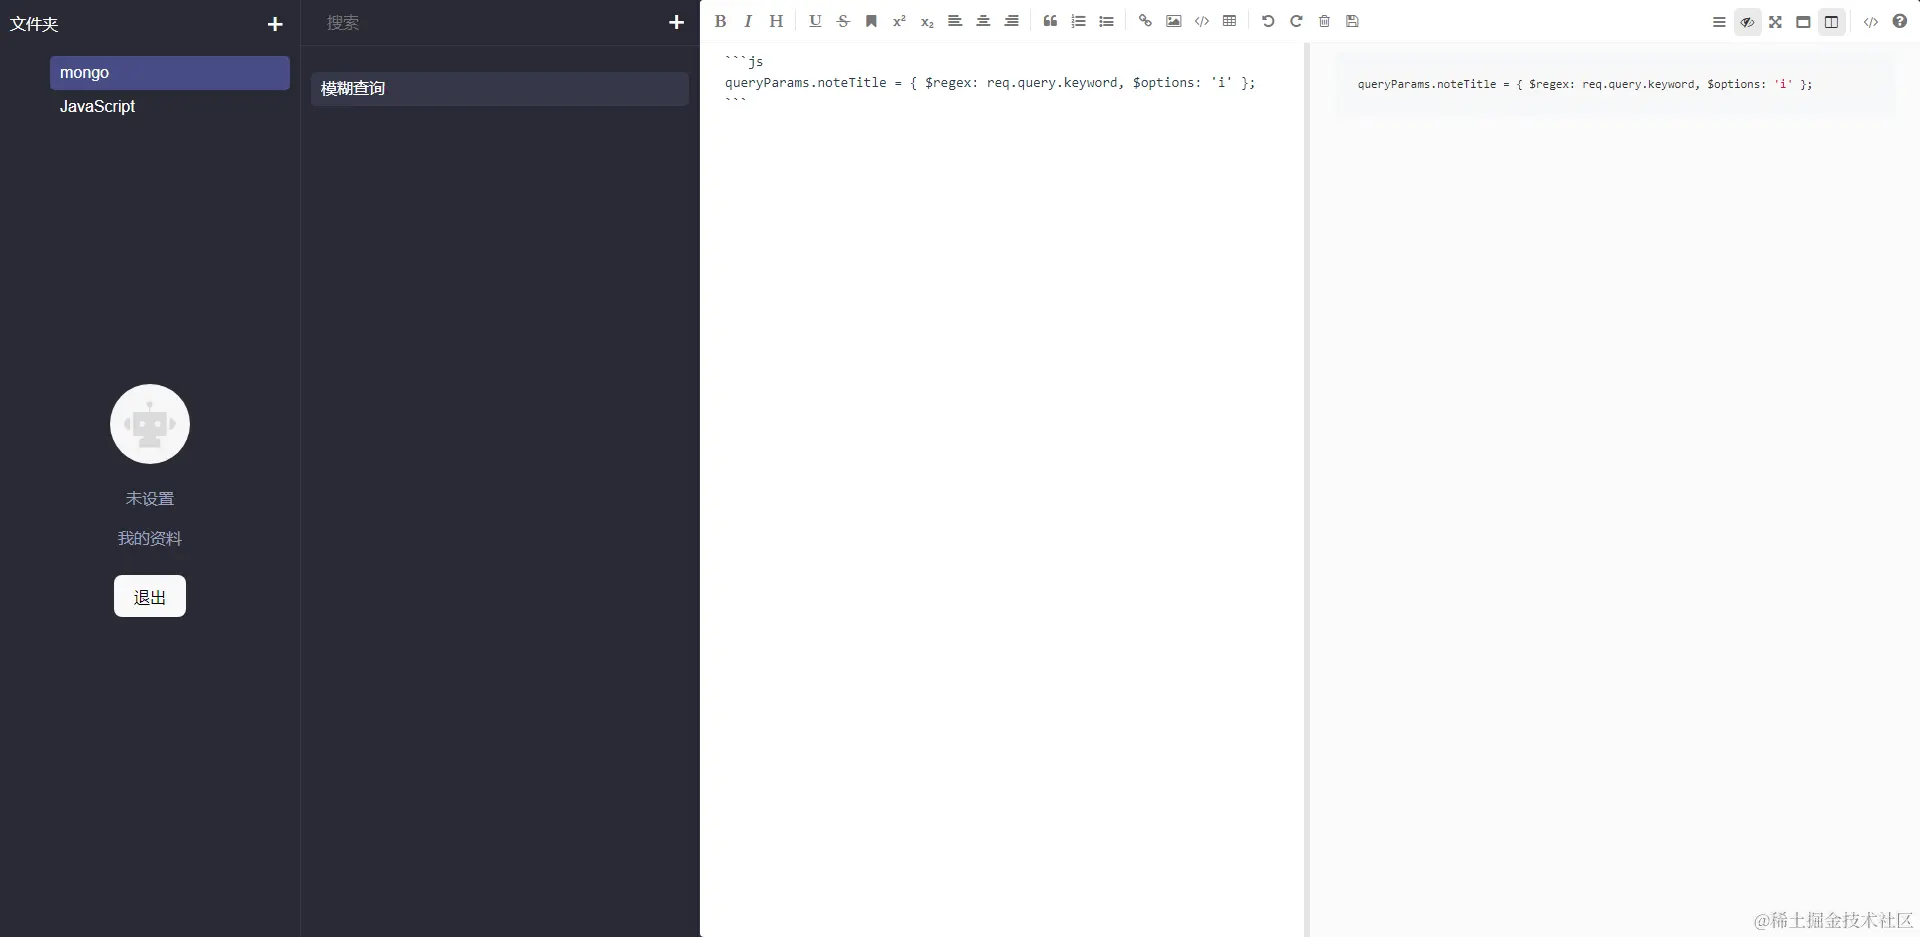Click the robot user avatar

(x=150, y=424)
